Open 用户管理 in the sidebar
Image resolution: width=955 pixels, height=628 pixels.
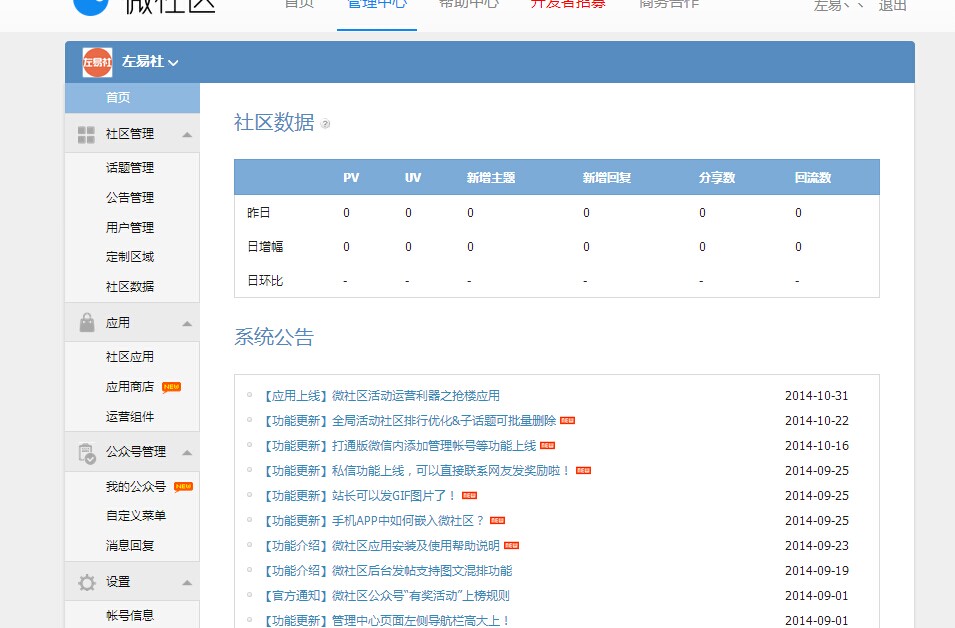point(130,227)
